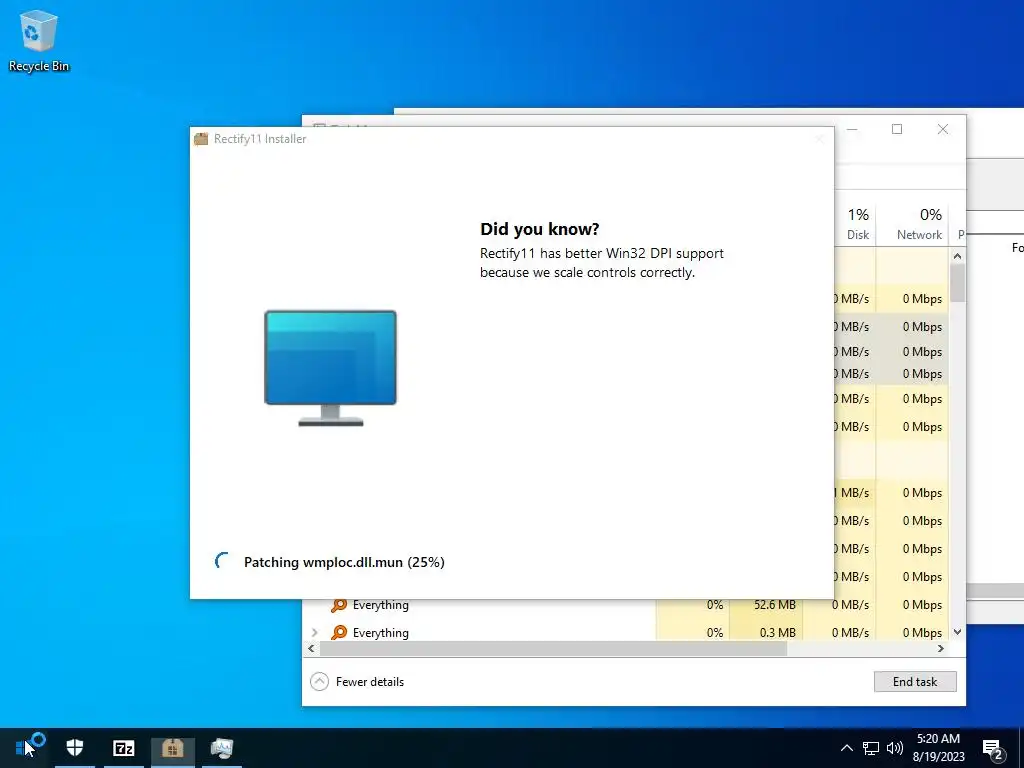Click Task Manager horizontal scroll left arrow
1024x768 pixels.
click(x=312, y=648)
